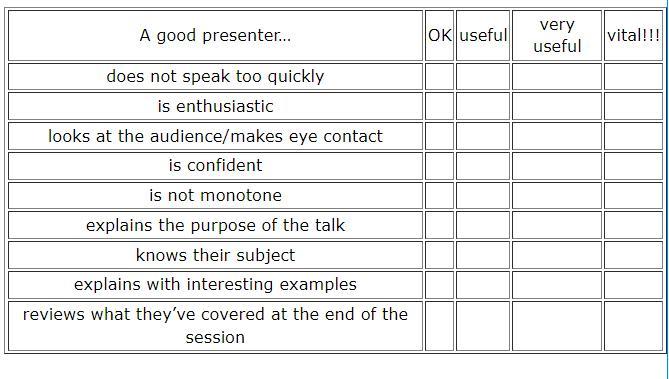Mark OK for 'does not speak too quickly'
The image size is (669, 379).
point(439,76)
